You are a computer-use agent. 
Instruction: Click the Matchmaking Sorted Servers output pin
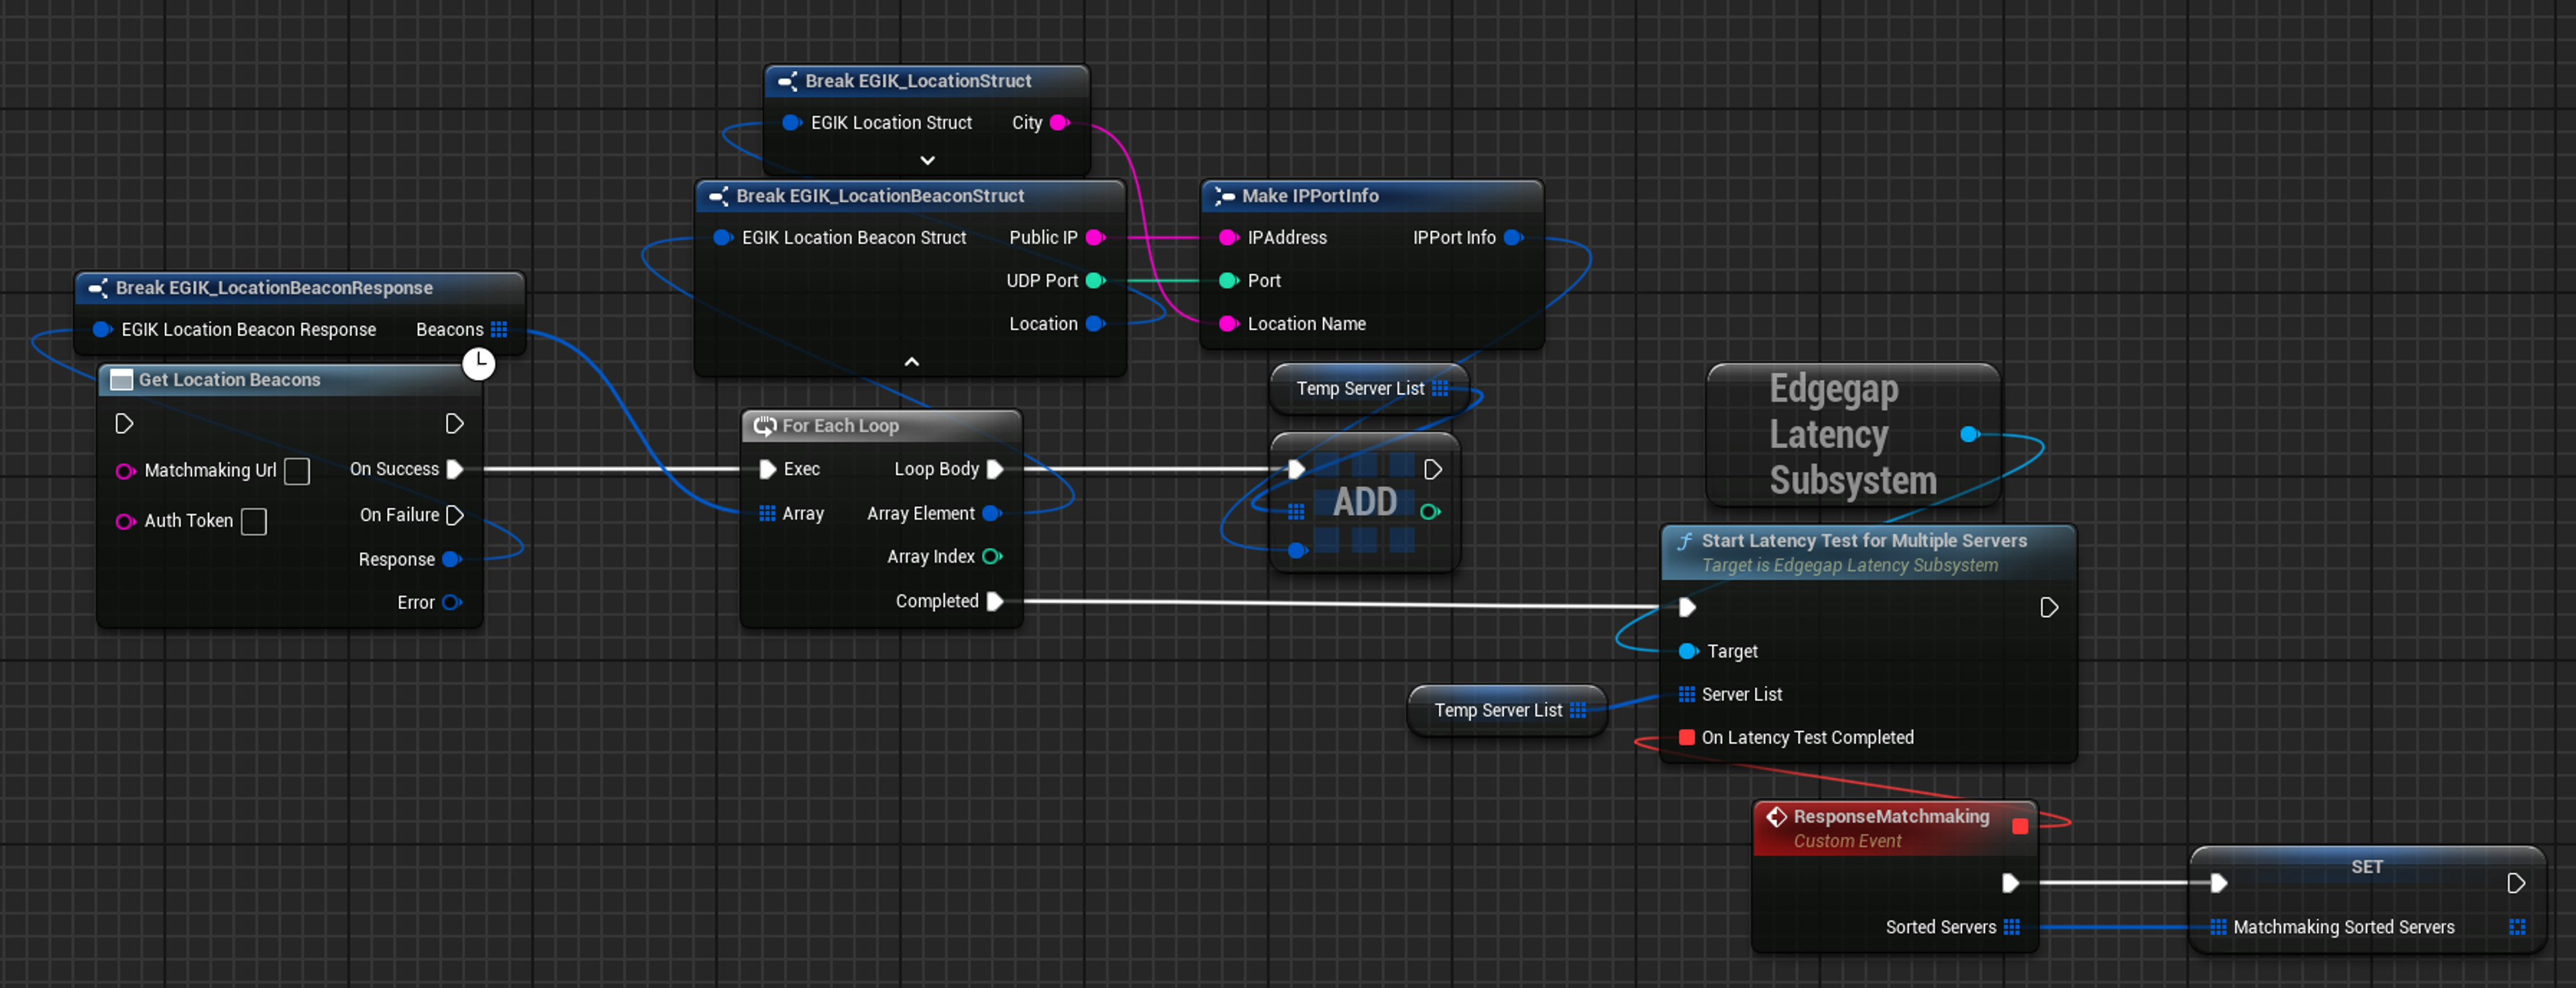pos(2517,927)
